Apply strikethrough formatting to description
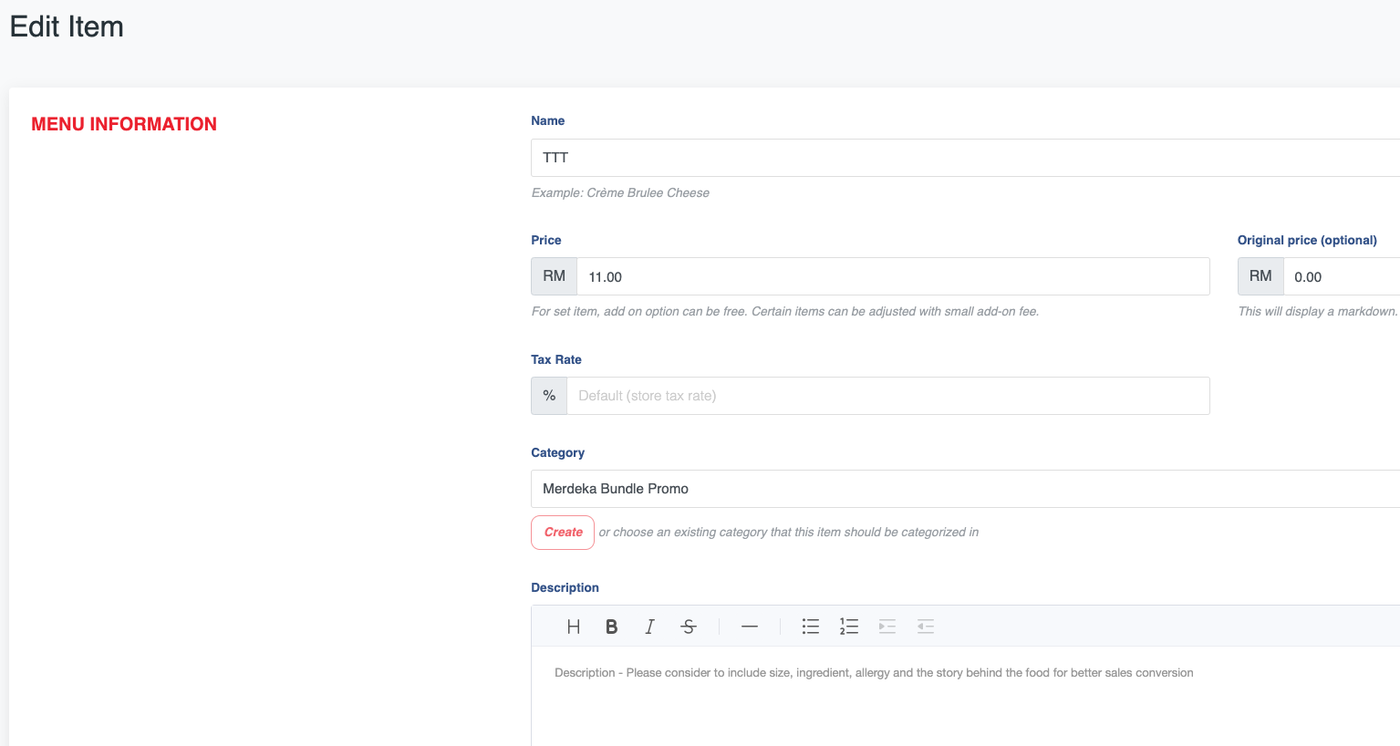Viewport: 1400px width, 746px height. pyautogui.click(x=688, y=627)
